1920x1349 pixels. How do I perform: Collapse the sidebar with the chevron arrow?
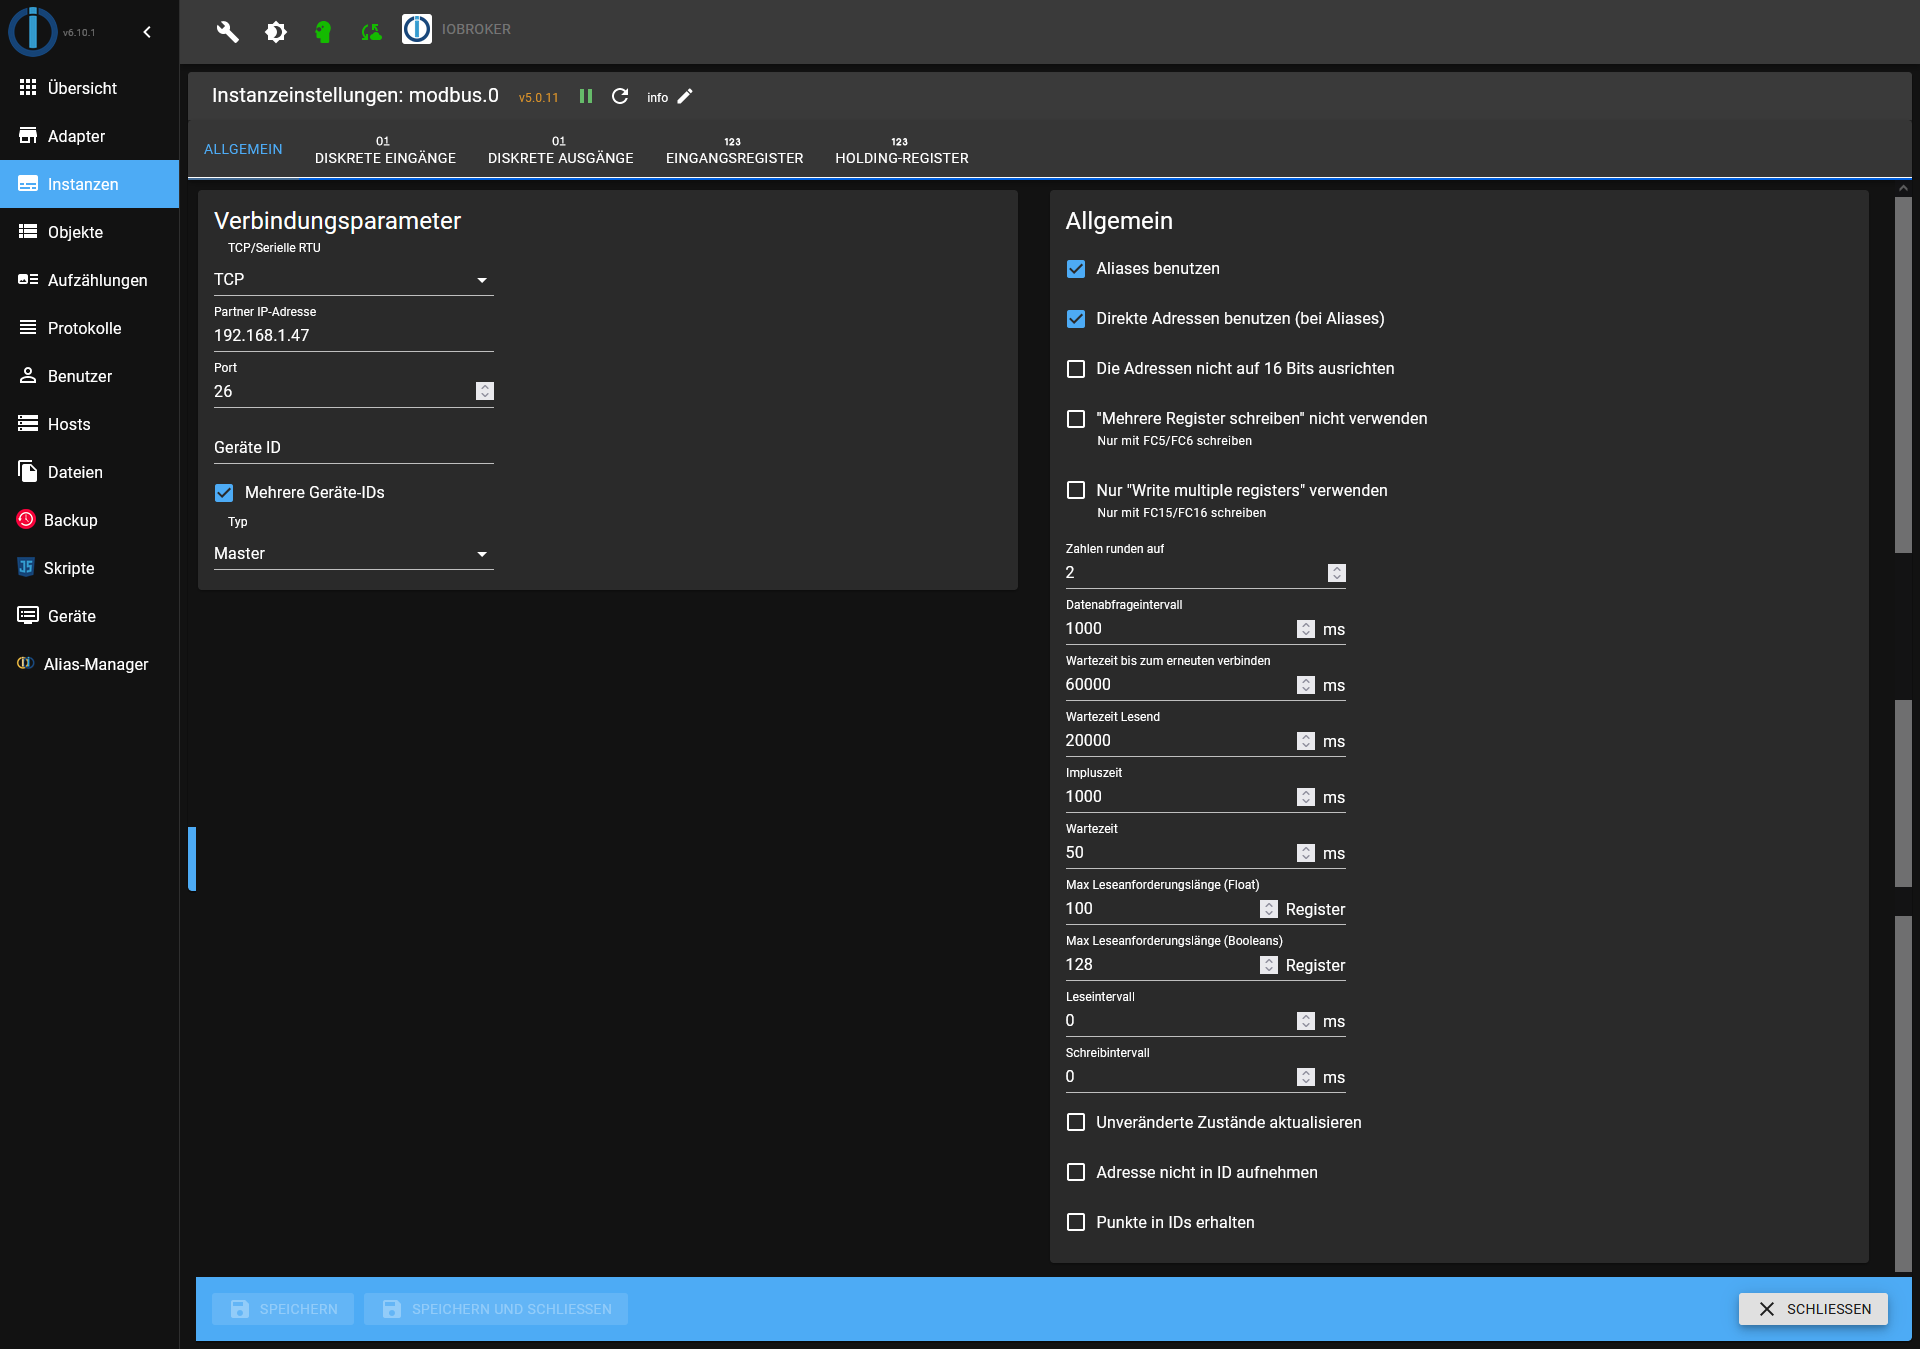pos(147,32)
